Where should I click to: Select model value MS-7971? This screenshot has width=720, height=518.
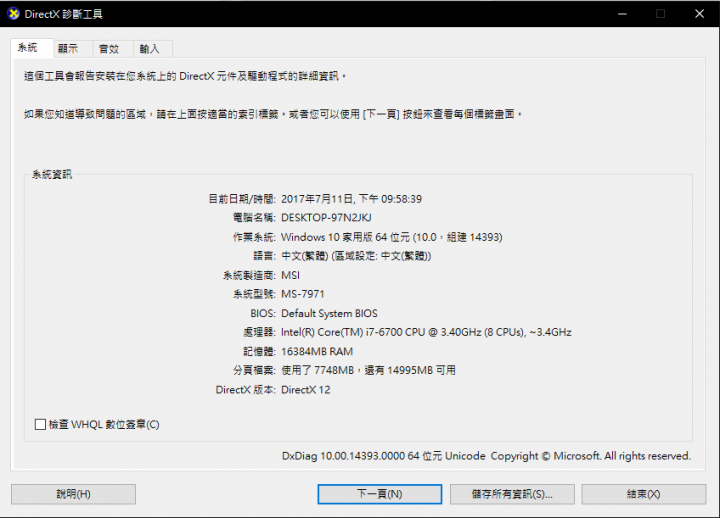pyautogui.click(x=303, y=294)
